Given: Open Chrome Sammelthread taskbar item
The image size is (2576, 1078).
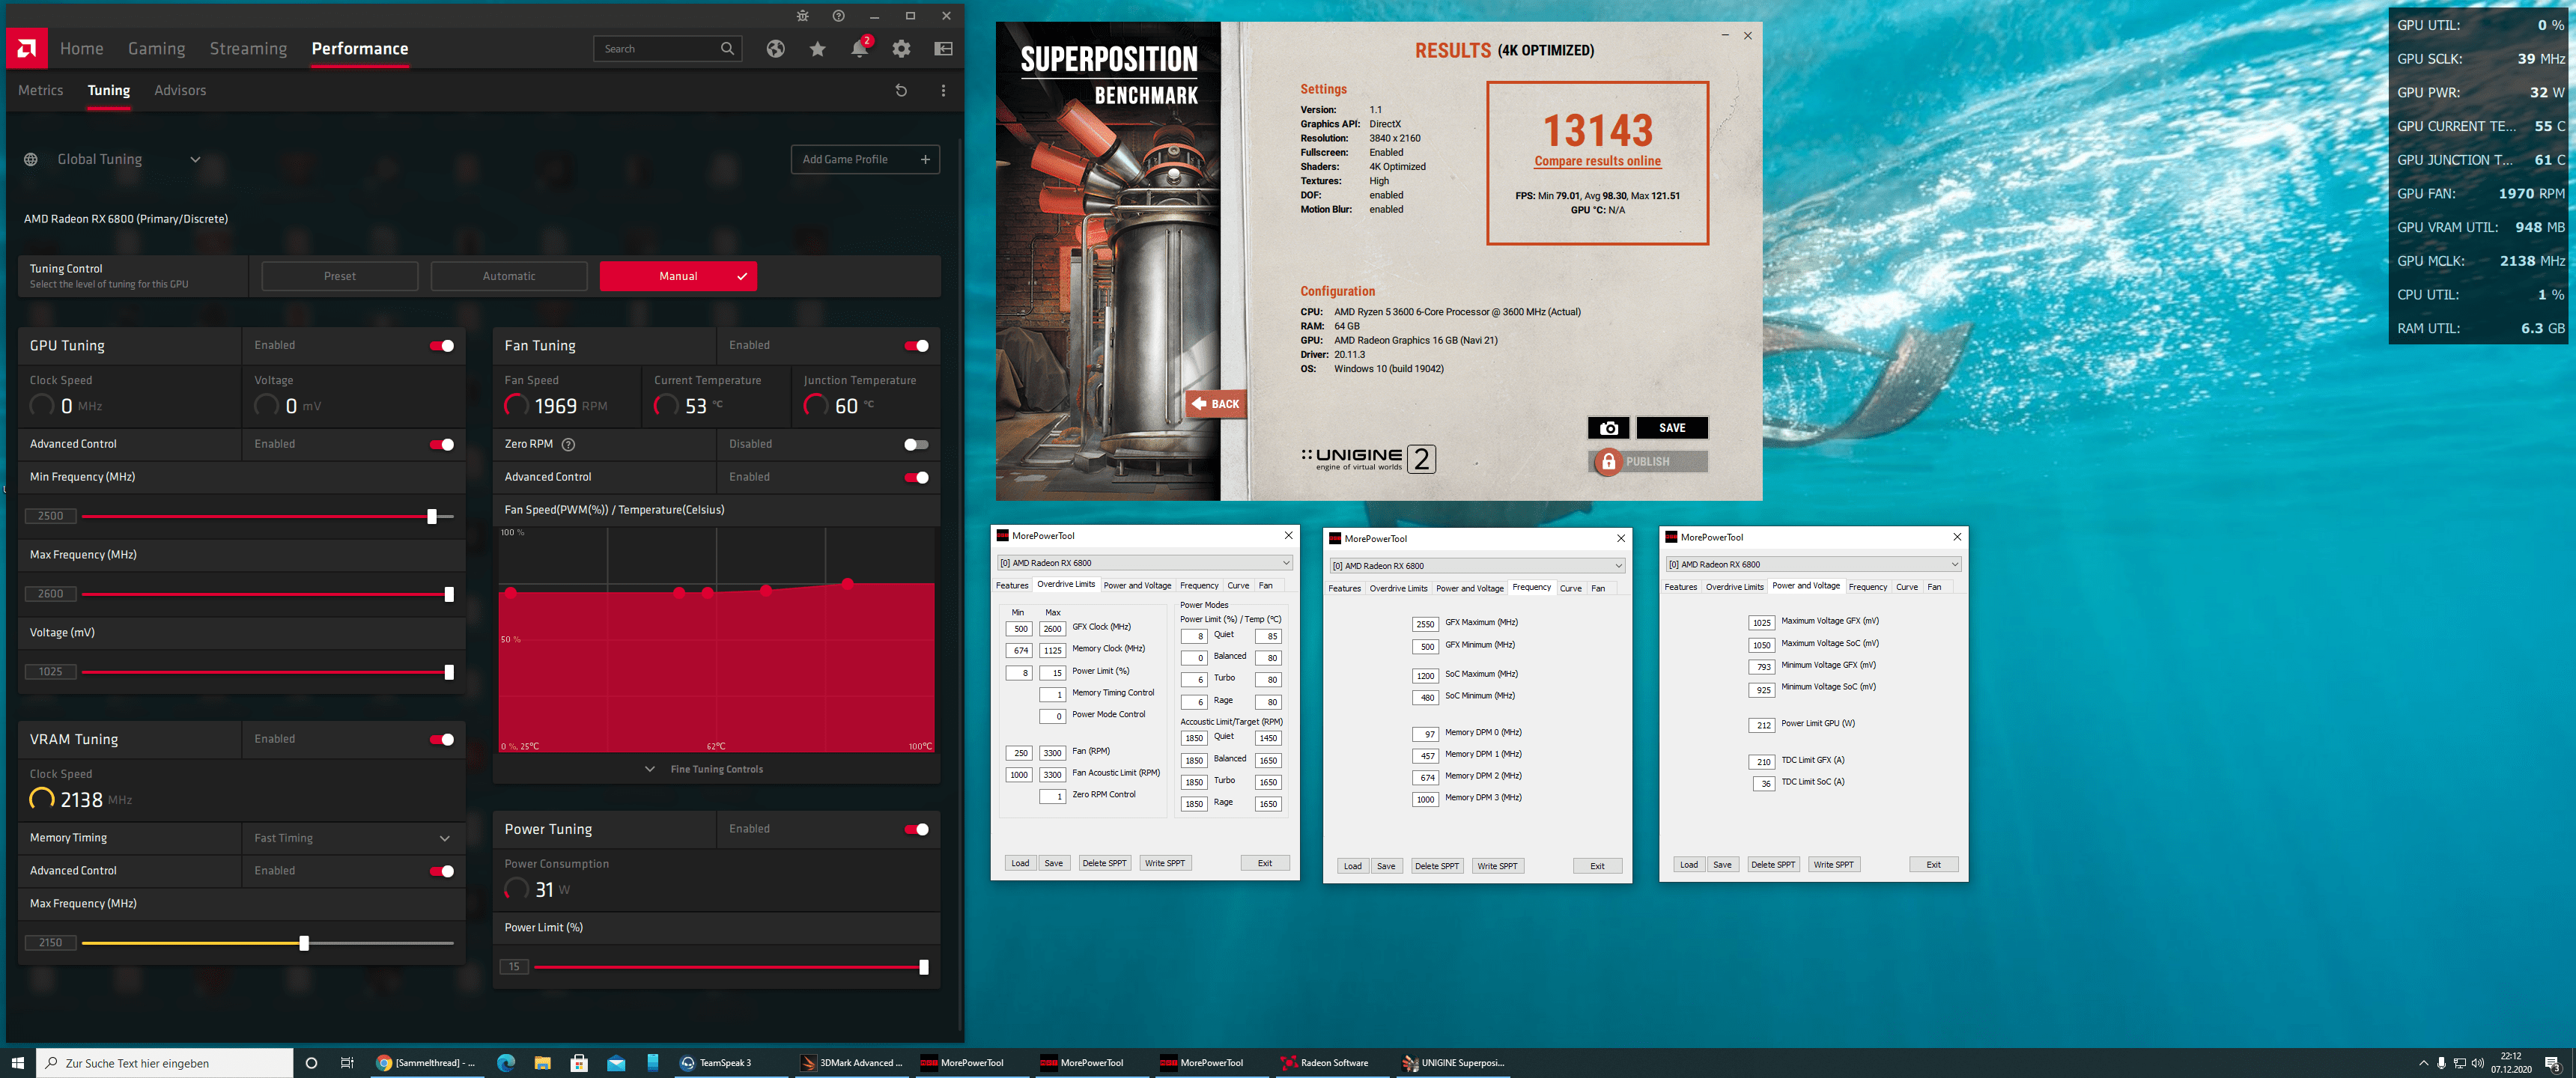Looking at the screenshot, I should point(427,1063).
